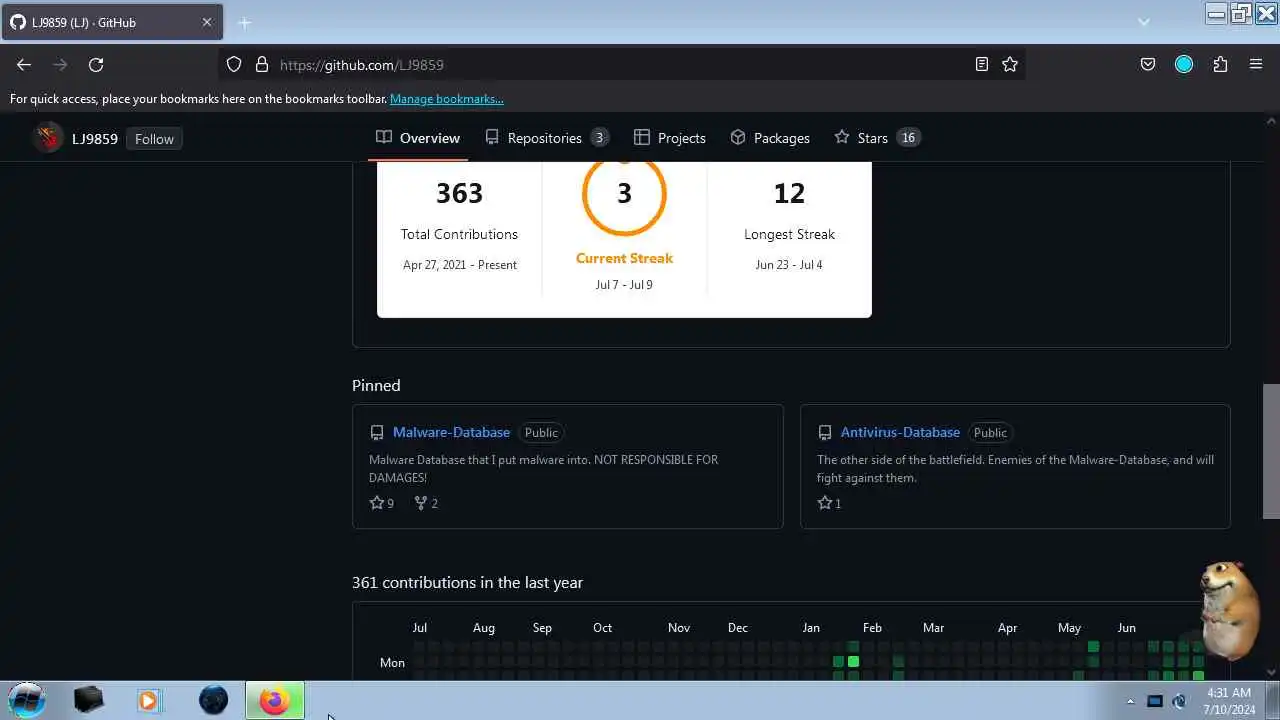Show hidden system tray icons arrow
This screenshot has height=720, width=1280.
click(x=1131, y=702)
